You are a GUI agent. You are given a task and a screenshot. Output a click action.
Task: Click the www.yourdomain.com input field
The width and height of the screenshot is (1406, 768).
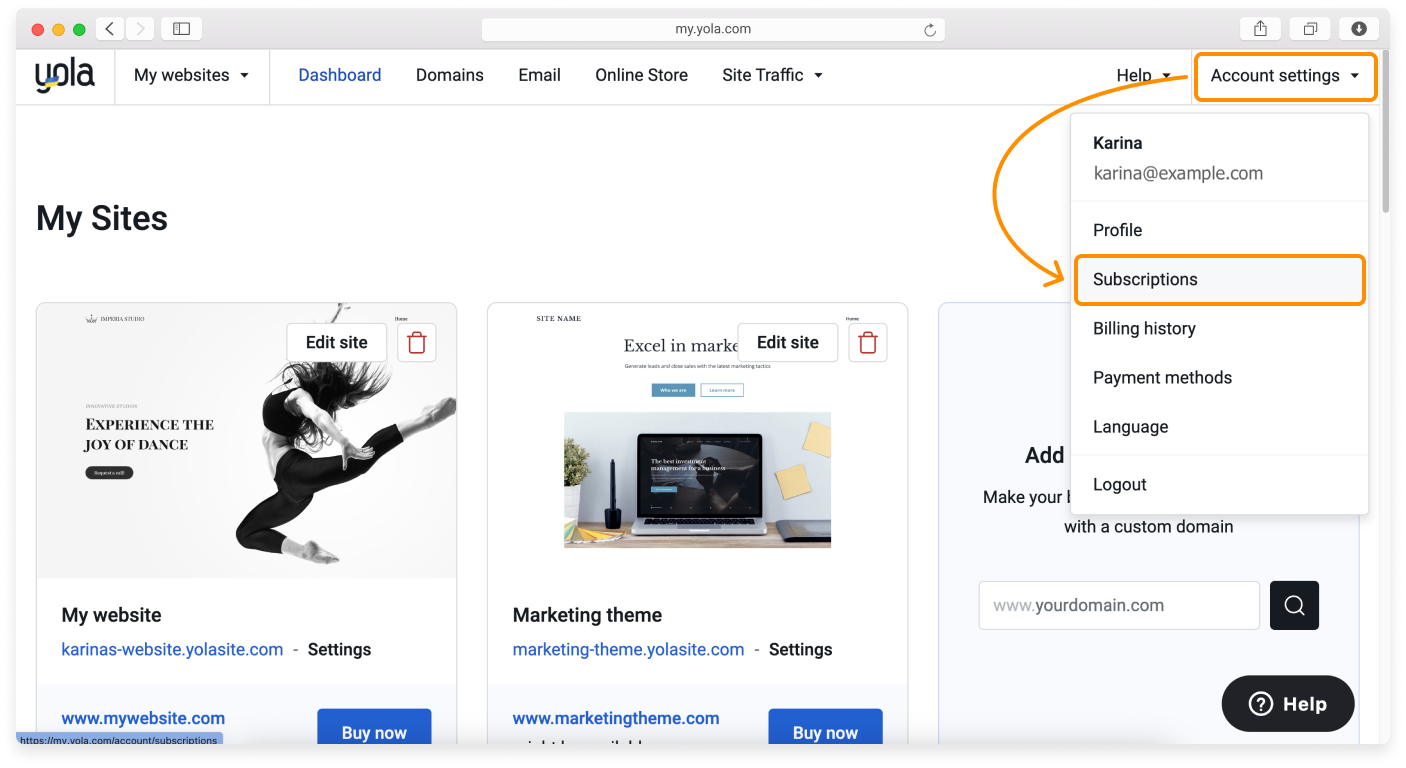pos(1118,605)
